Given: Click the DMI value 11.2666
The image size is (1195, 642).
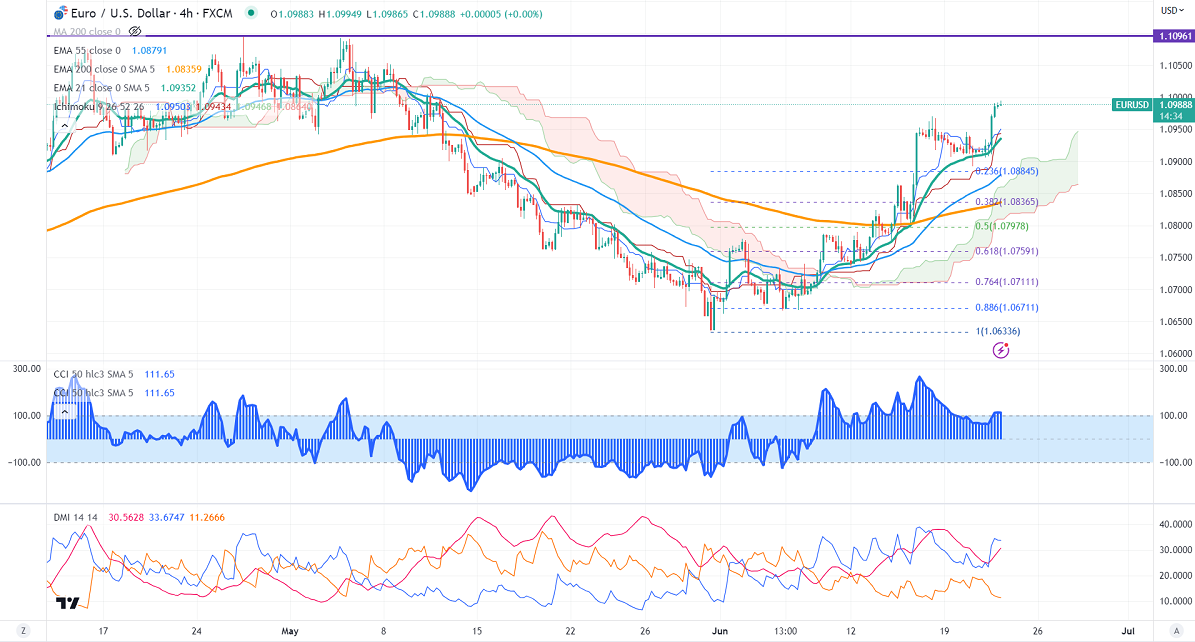Looking at the screenshot, I should (207, 517).
